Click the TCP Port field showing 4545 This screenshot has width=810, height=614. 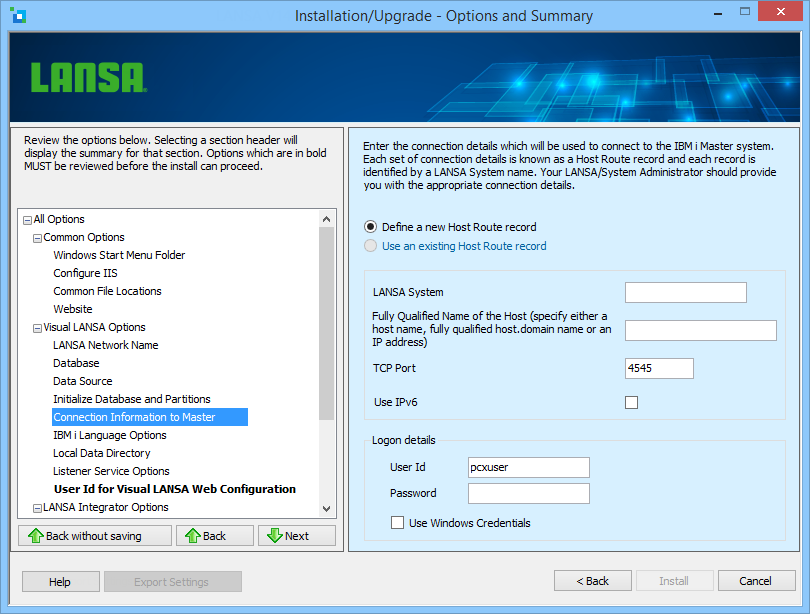pos(659,368)
